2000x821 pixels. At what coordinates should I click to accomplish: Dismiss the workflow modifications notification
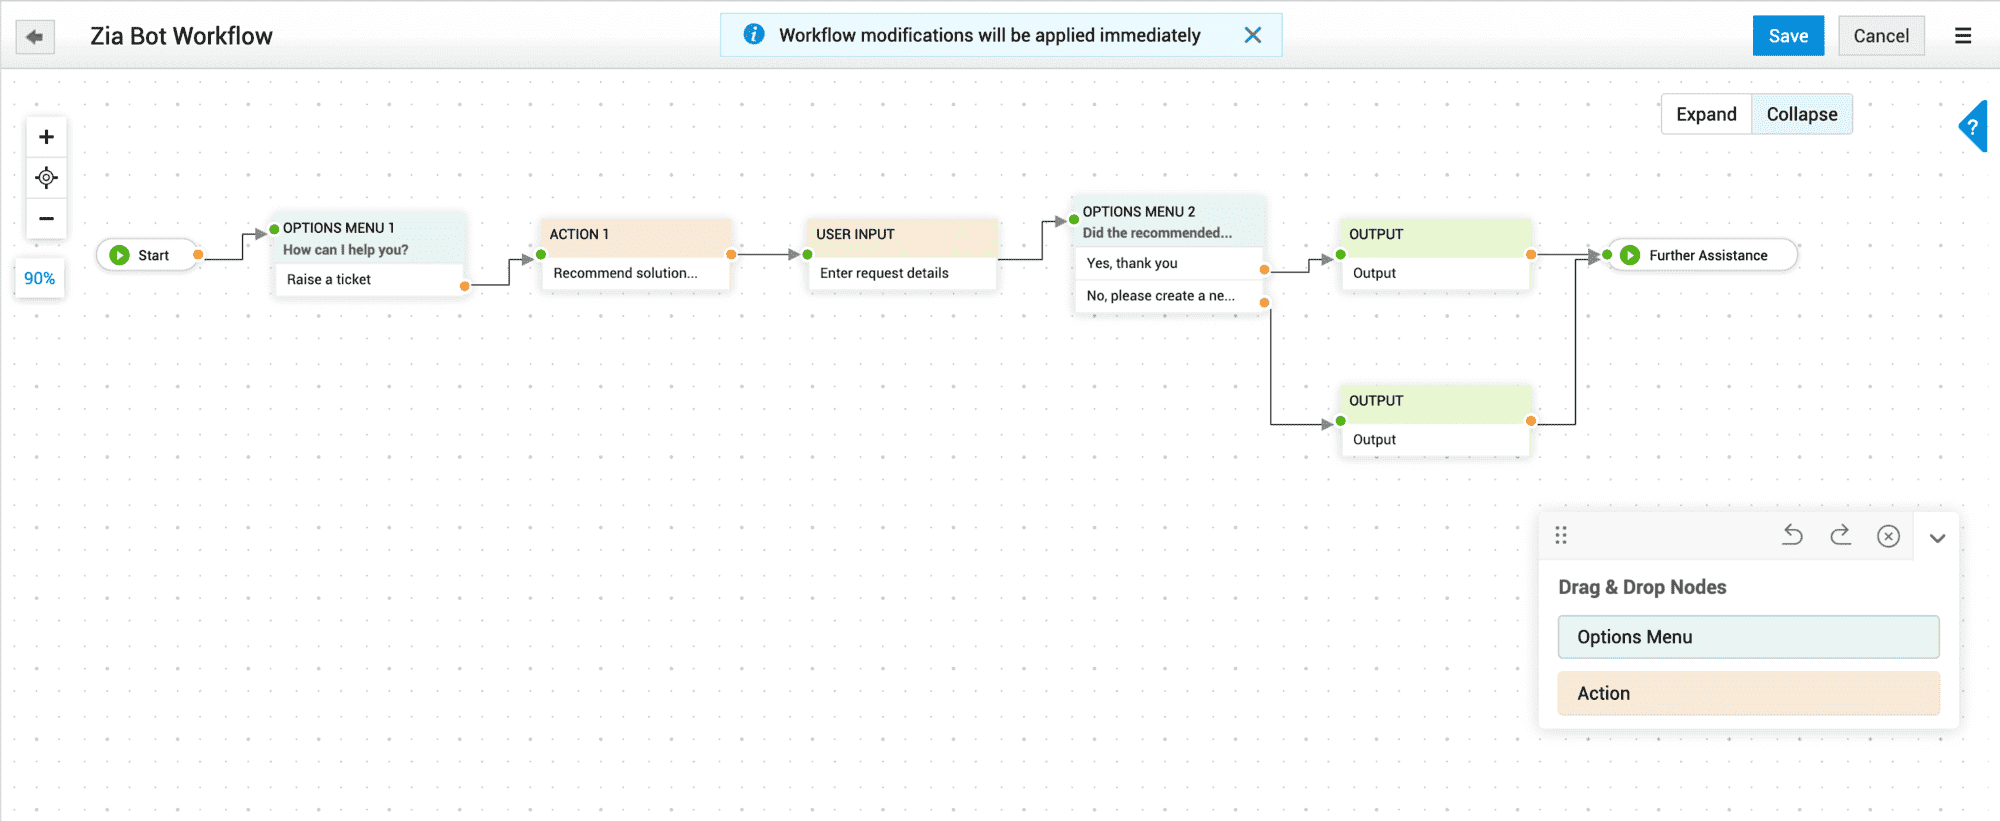(x=1252, y=35)
